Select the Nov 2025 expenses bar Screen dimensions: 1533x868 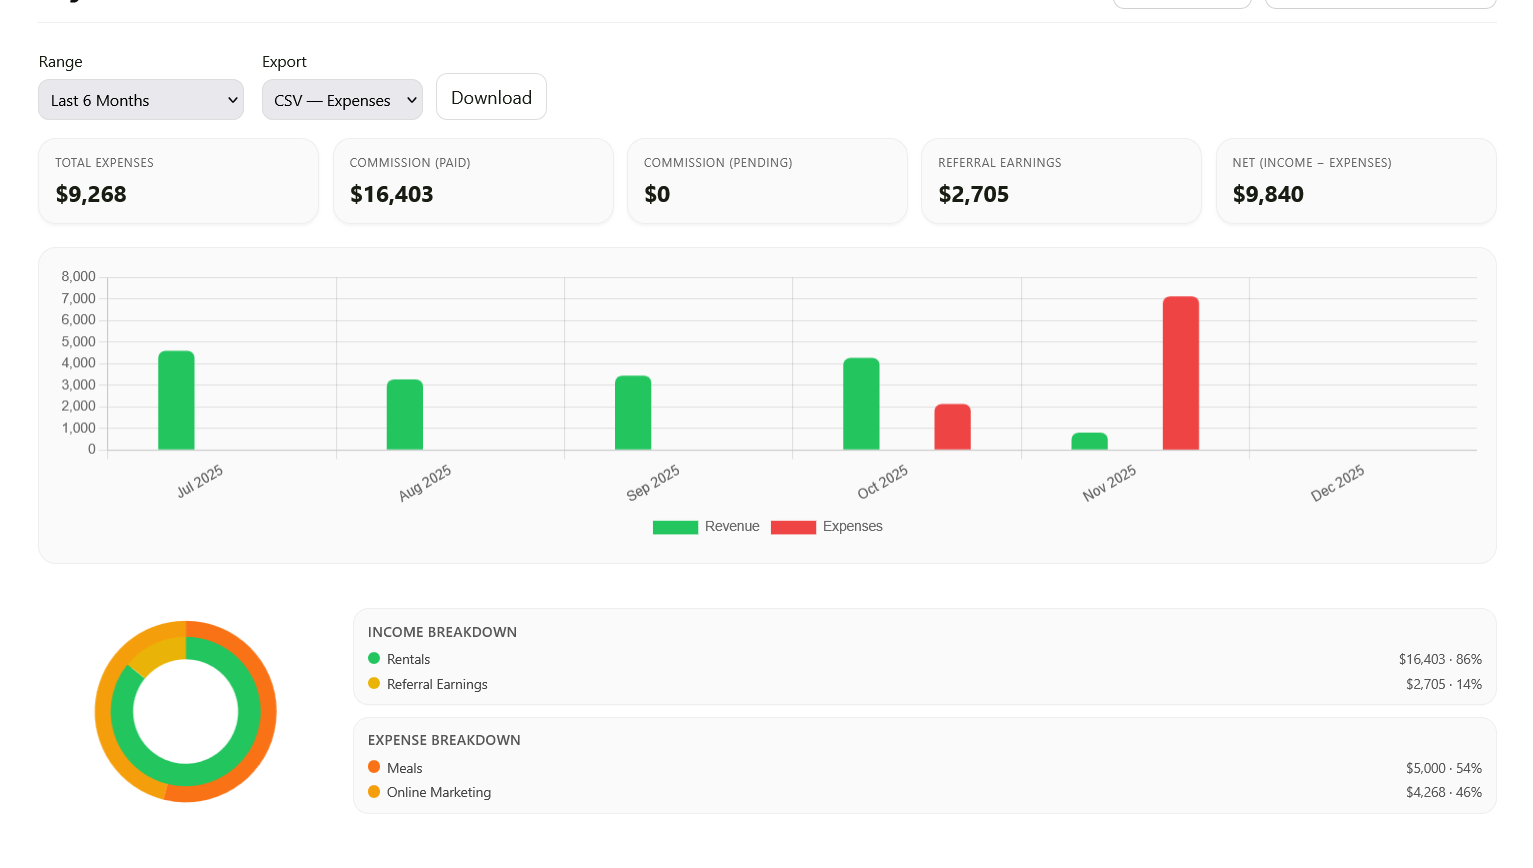pos(1181,375)
